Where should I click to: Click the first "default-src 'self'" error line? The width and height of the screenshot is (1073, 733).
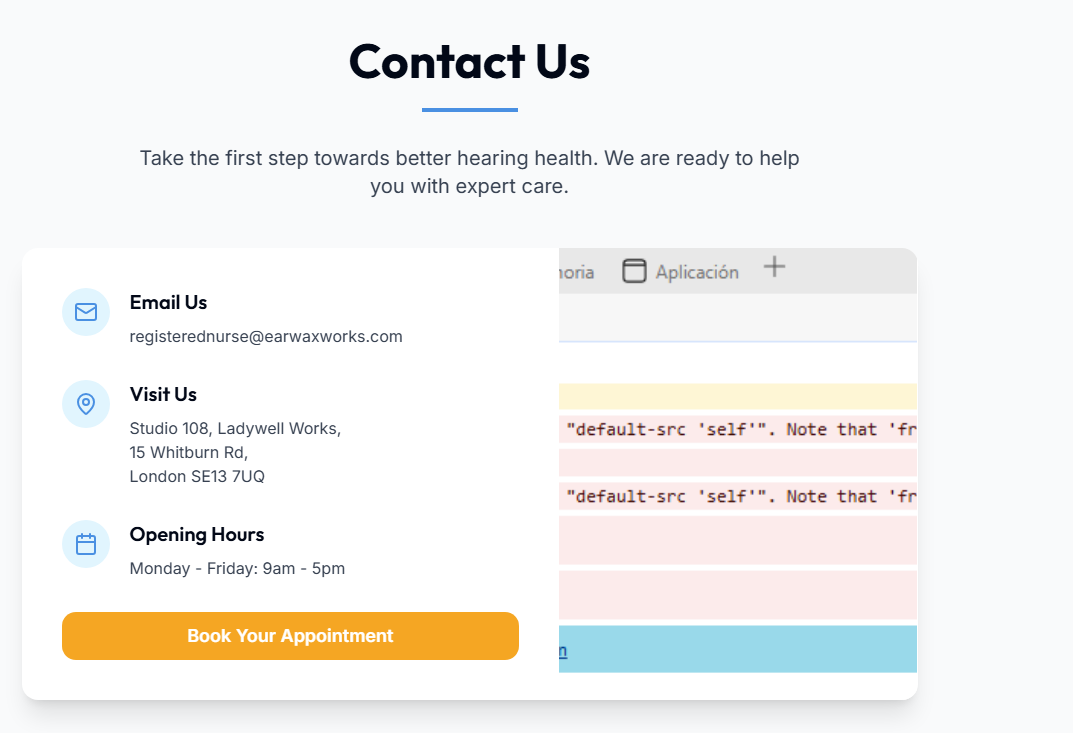click(x=738, y=429)
